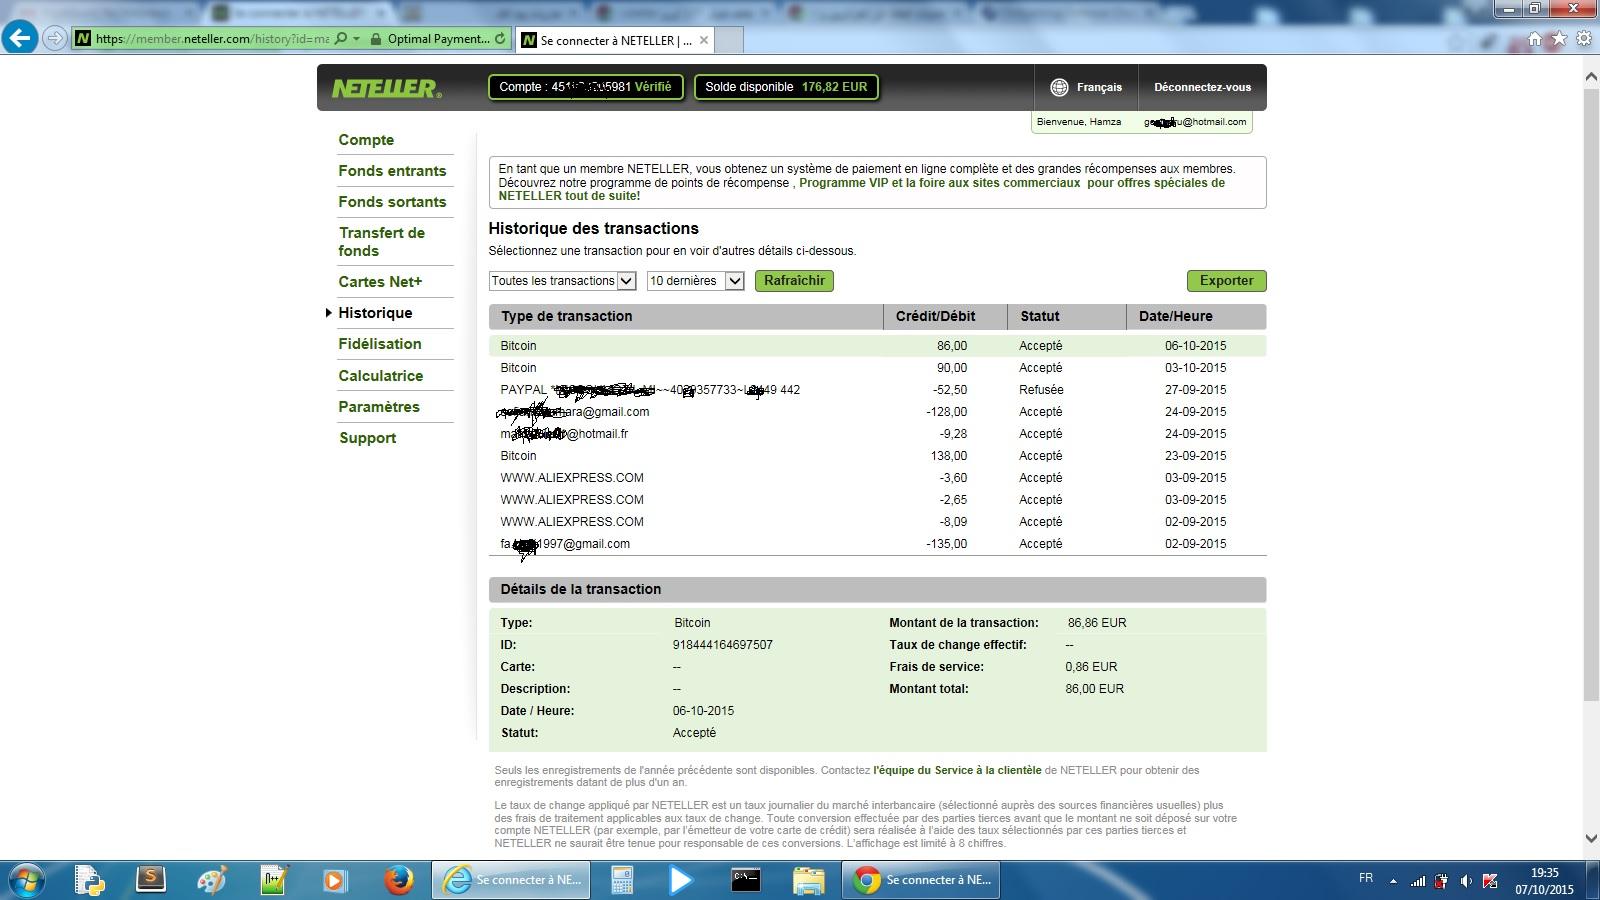Show hidden tray icons arrow

tap(1393, 881)
